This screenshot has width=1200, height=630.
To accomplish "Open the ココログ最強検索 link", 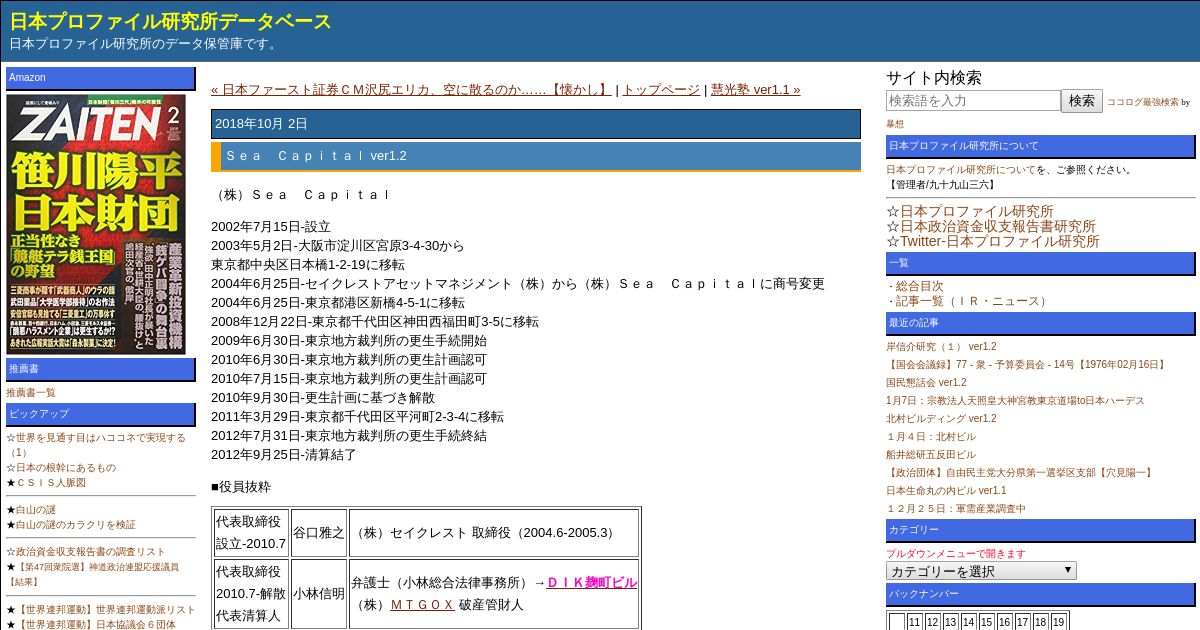I will tap(1142, 102).
